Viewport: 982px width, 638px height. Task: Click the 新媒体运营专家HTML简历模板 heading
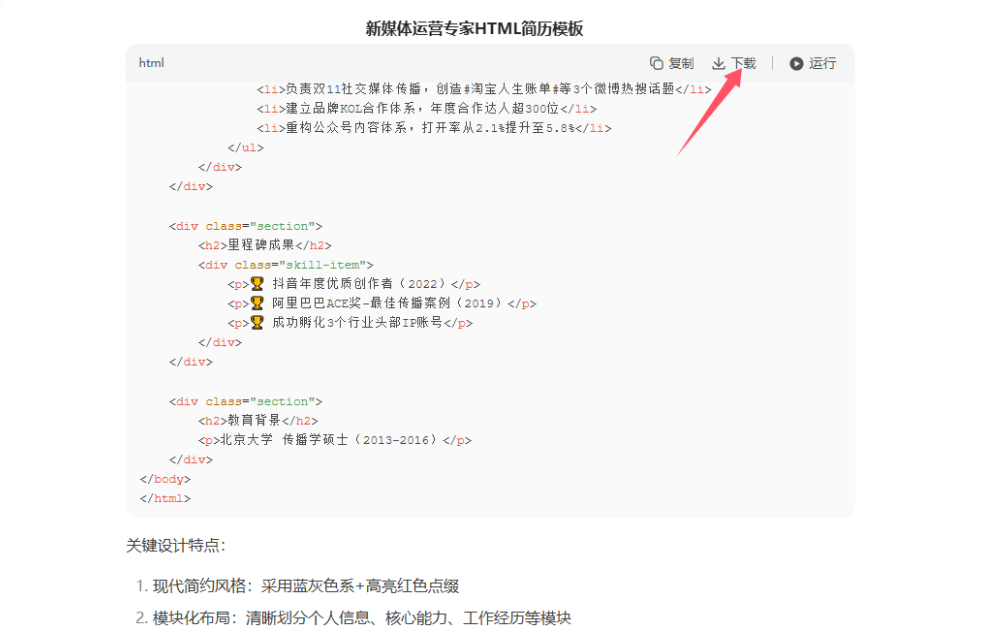474,28
